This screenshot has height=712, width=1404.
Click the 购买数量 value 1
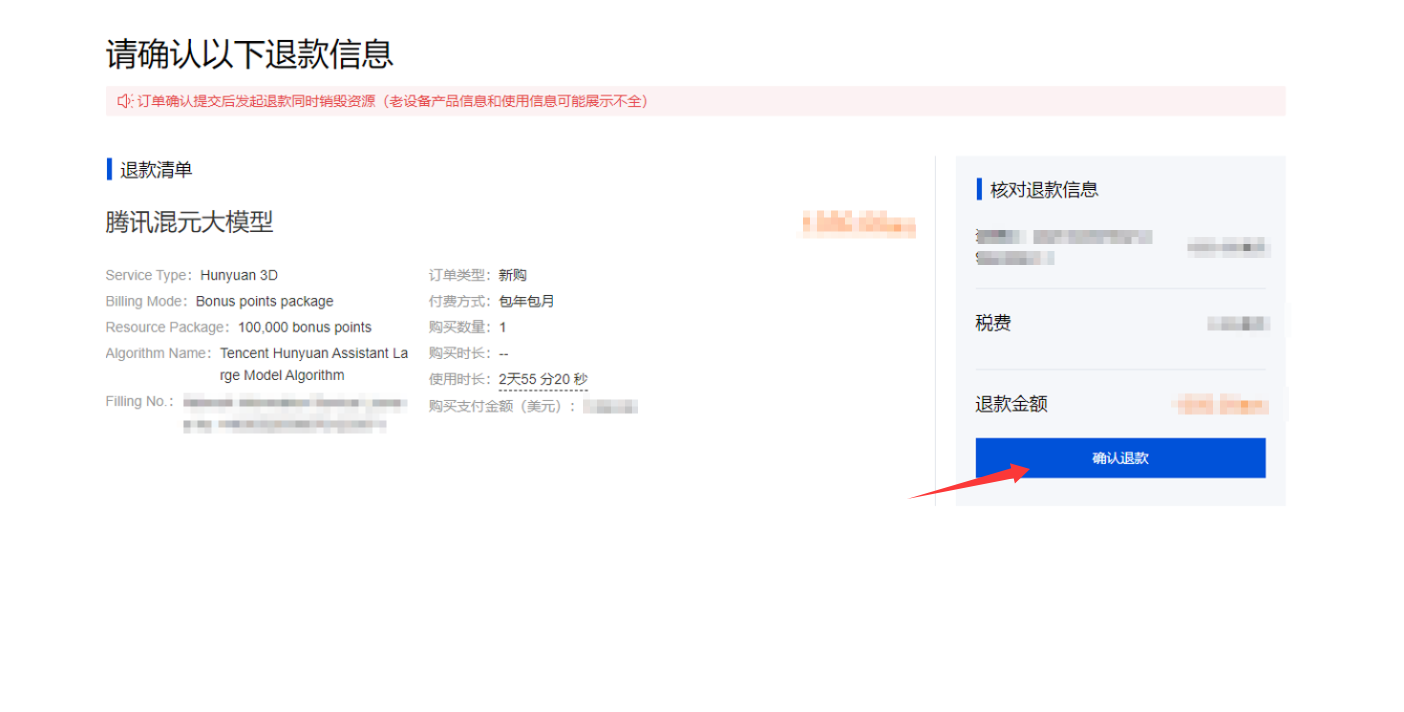(503, 327)
